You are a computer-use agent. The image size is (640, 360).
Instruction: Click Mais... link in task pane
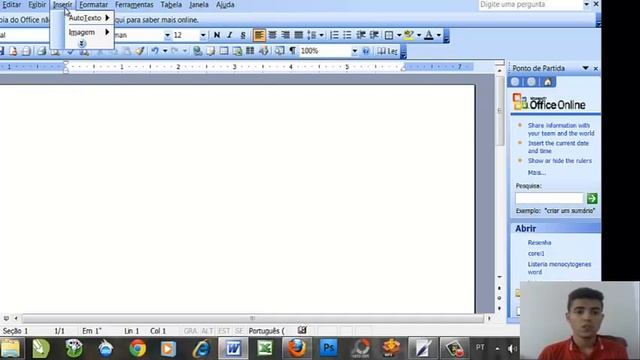point(536,173)
